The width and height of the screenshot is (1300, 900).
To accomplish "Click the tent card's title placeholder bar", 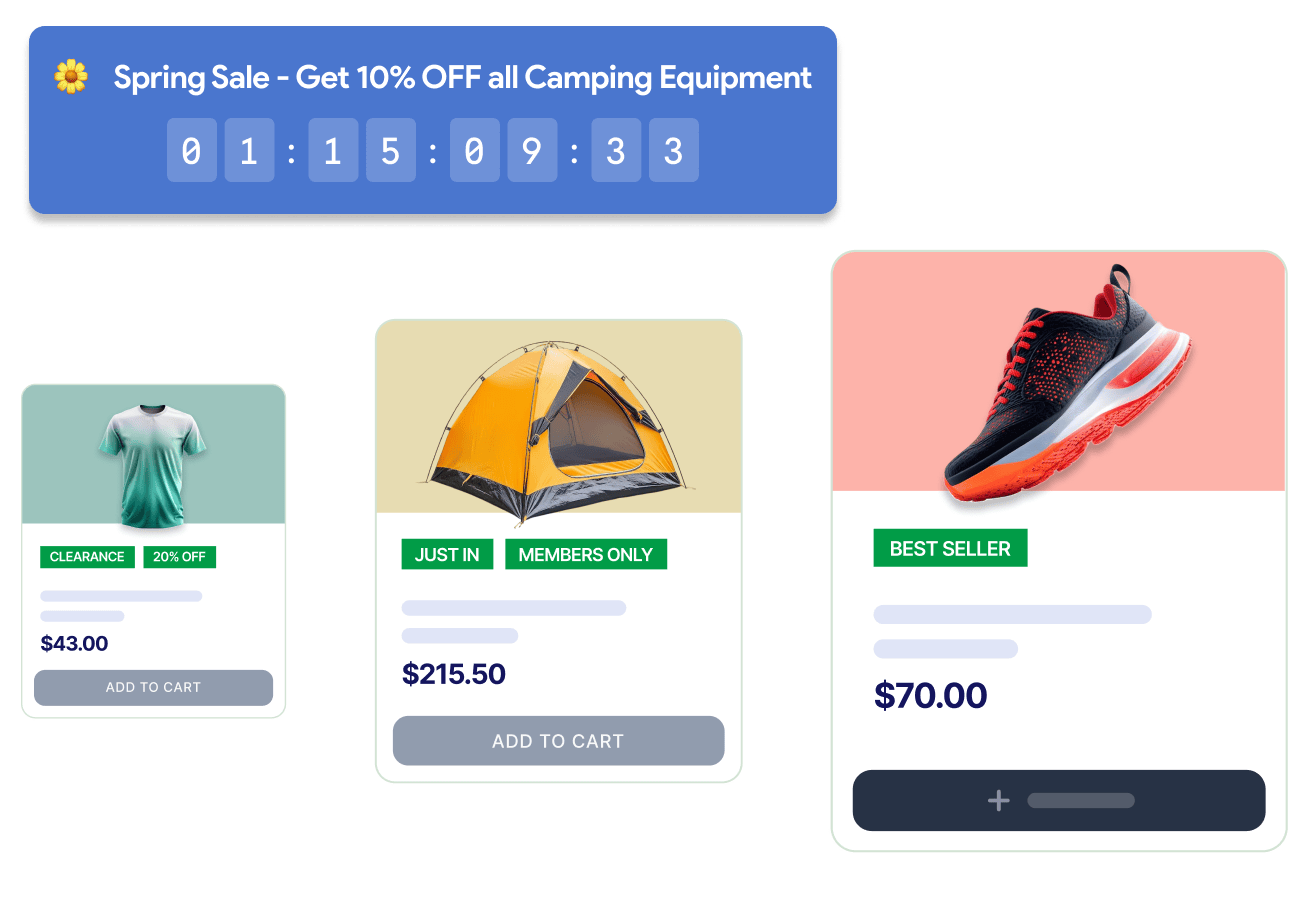I will pyautogui.click(x=514, y=608).
